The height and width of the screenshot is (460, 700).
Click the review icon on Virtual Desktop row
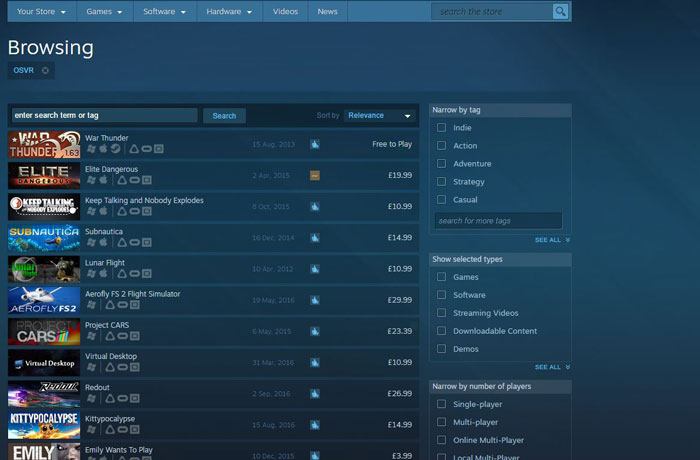(x=315, y=362)
